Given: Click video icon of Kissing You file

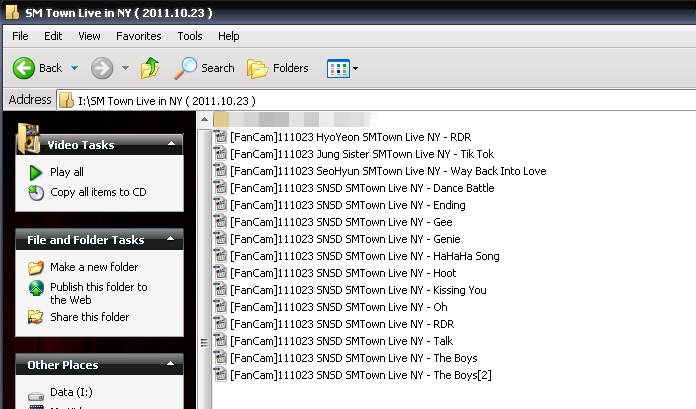Looking at the screenshot, I should [x=220, y=289].
